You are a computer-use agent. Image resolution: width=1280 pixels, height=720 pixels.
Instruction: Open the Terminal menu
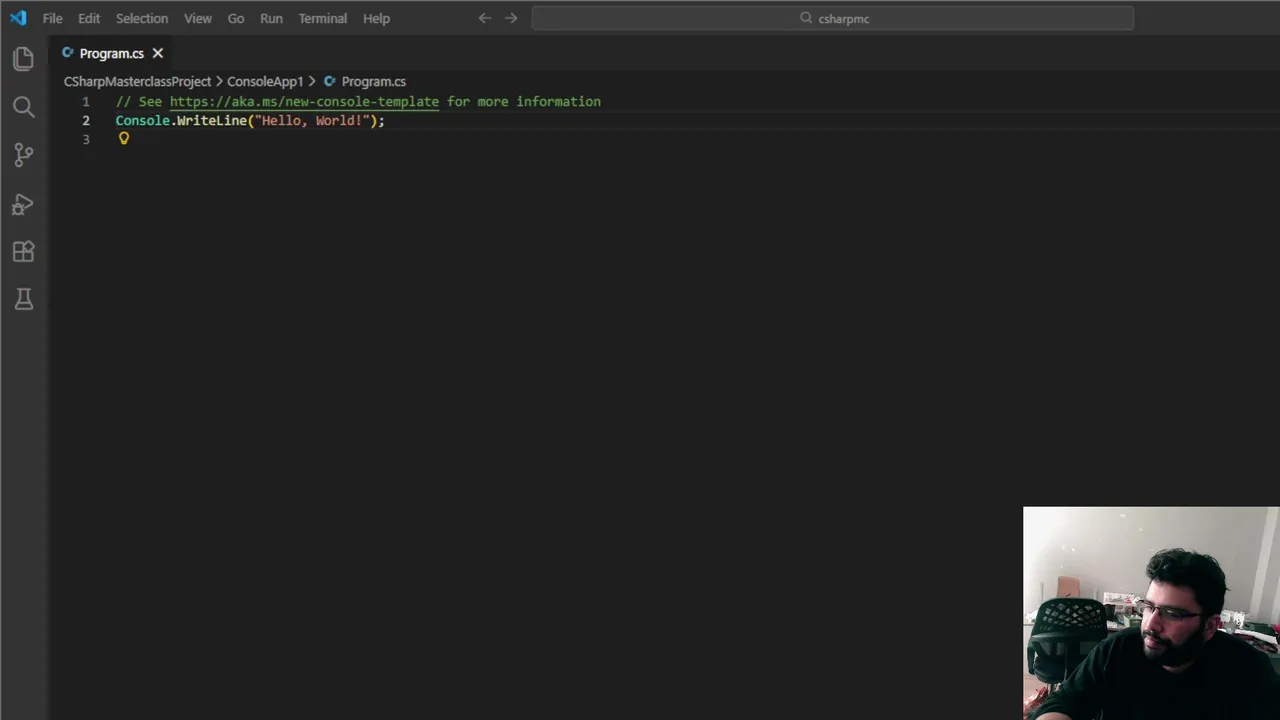[322, 18]
